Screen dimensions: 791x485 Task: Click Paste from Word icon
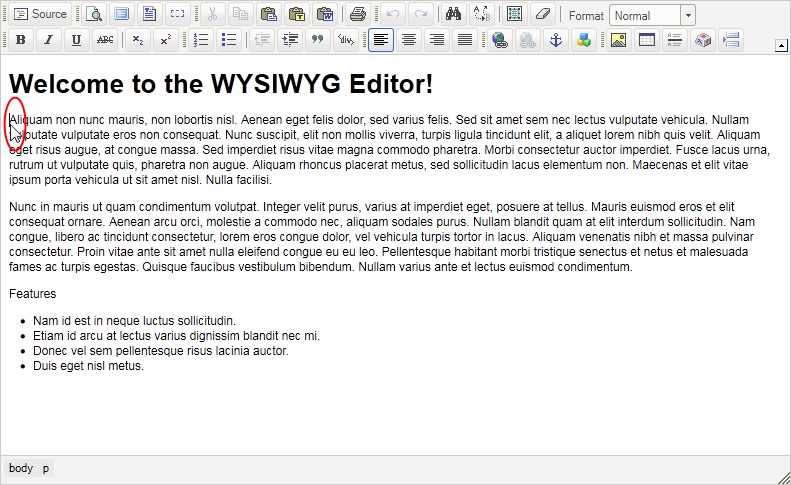[325, 14]
